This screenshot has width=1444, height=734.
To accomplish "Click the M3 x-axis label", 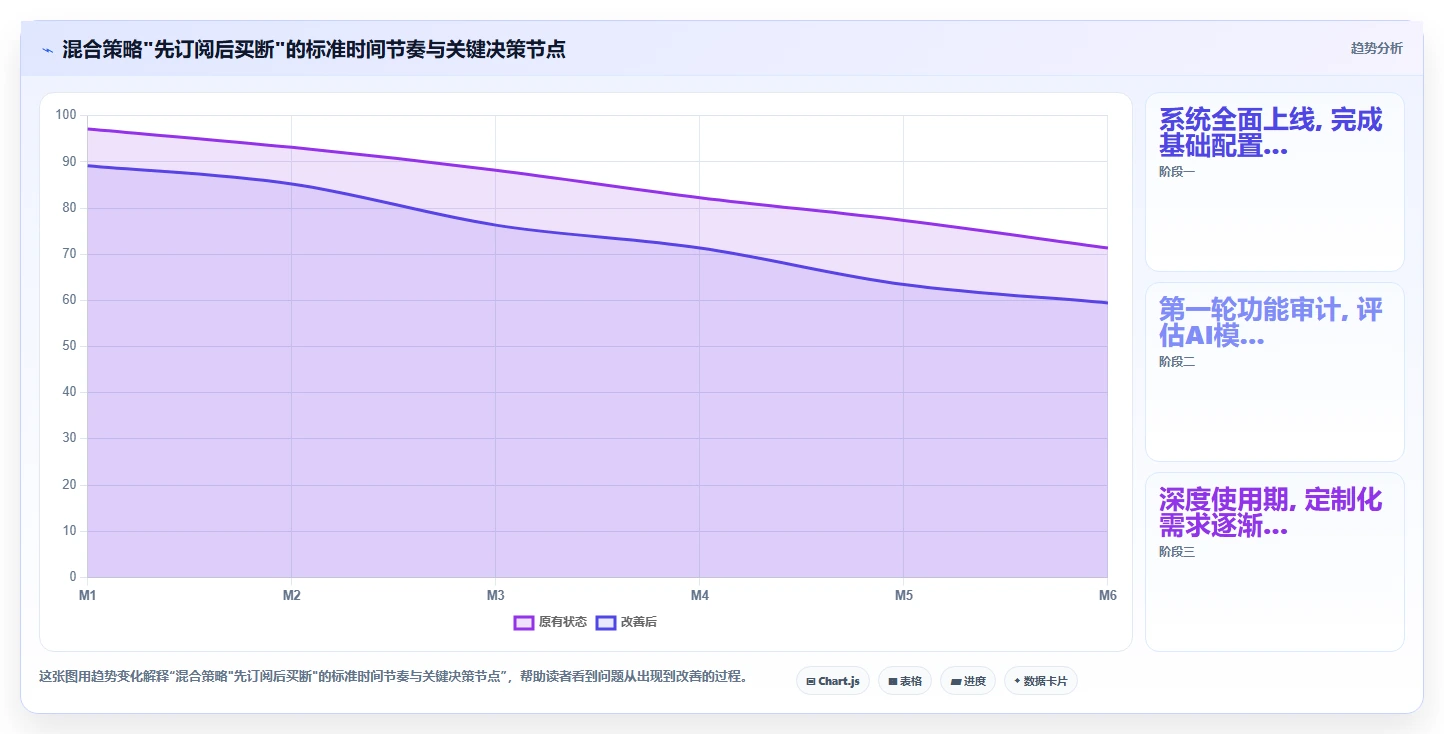I will tap(495, 596).
